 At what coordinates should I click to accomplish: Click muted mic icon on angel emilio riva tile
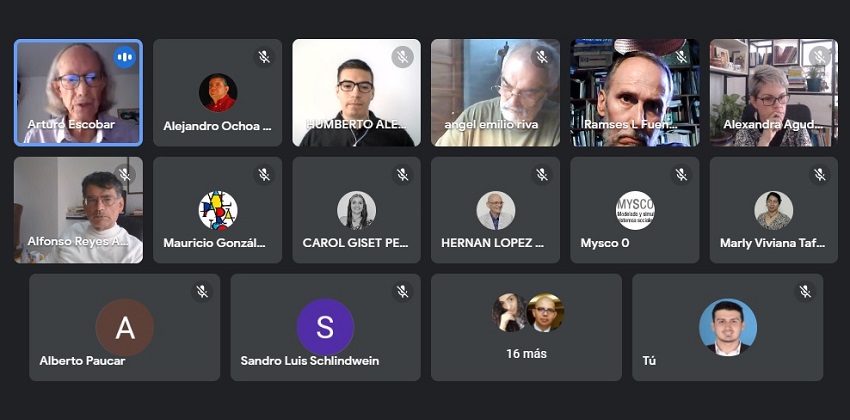(542, 57)
